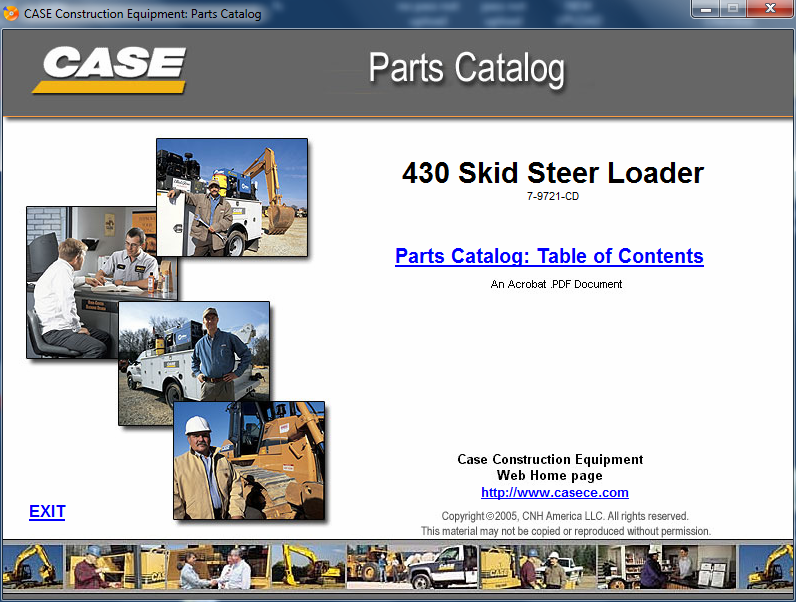
Task: Click the CASE logo in header
Action: [110, 70]
